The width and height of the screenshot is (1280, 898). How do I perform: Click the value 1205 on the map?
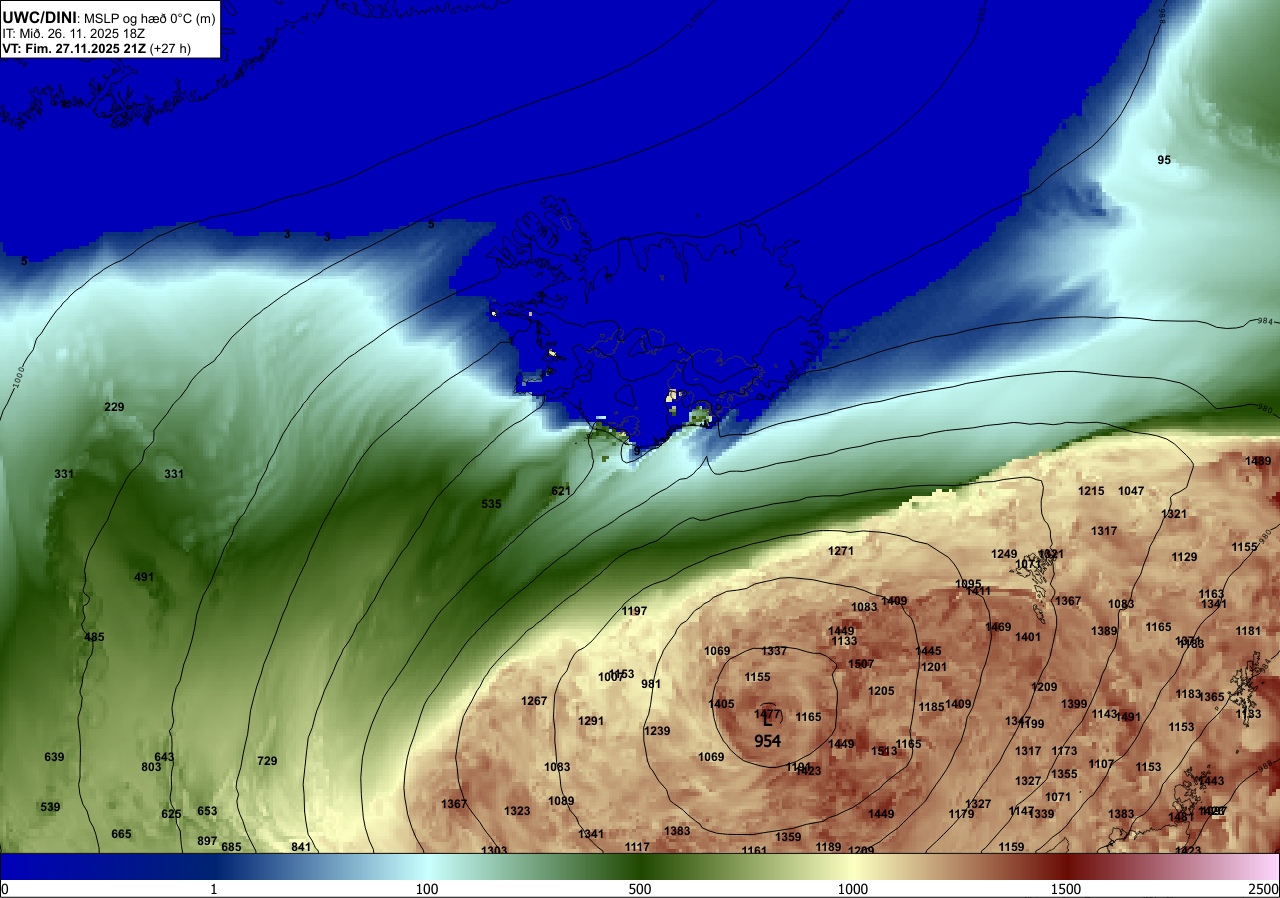click(x=881, y=691)
